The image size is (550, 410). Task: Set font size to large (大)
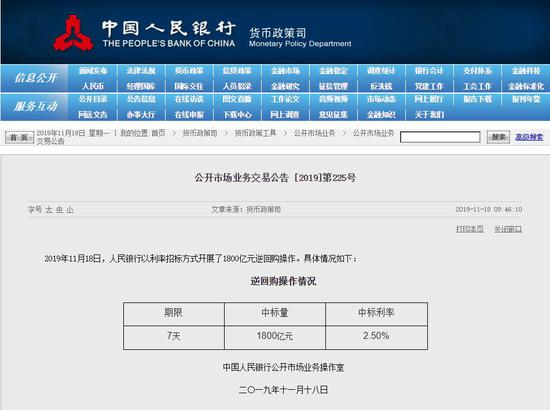click(x=49, y=210)
